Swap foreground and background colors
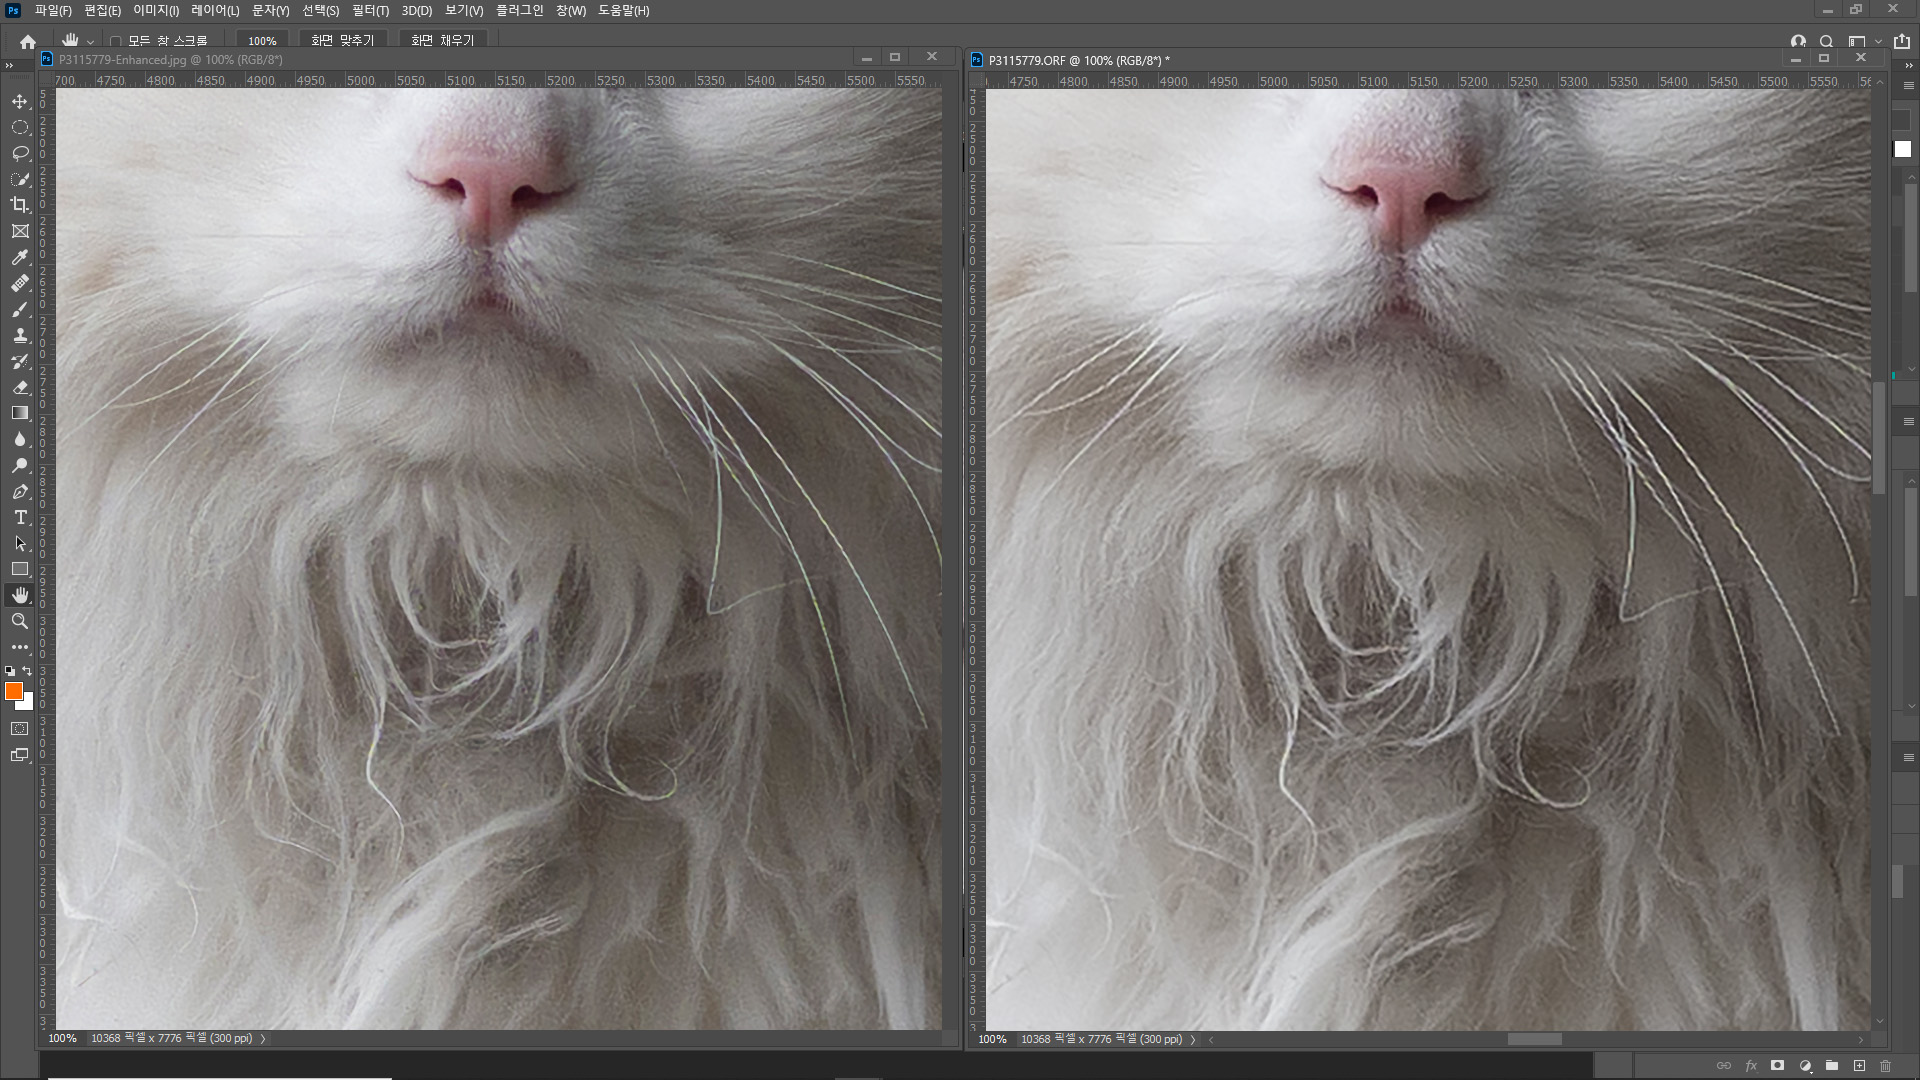The height and width of the screenshot is (1080, 1920). tap(27, 671)
